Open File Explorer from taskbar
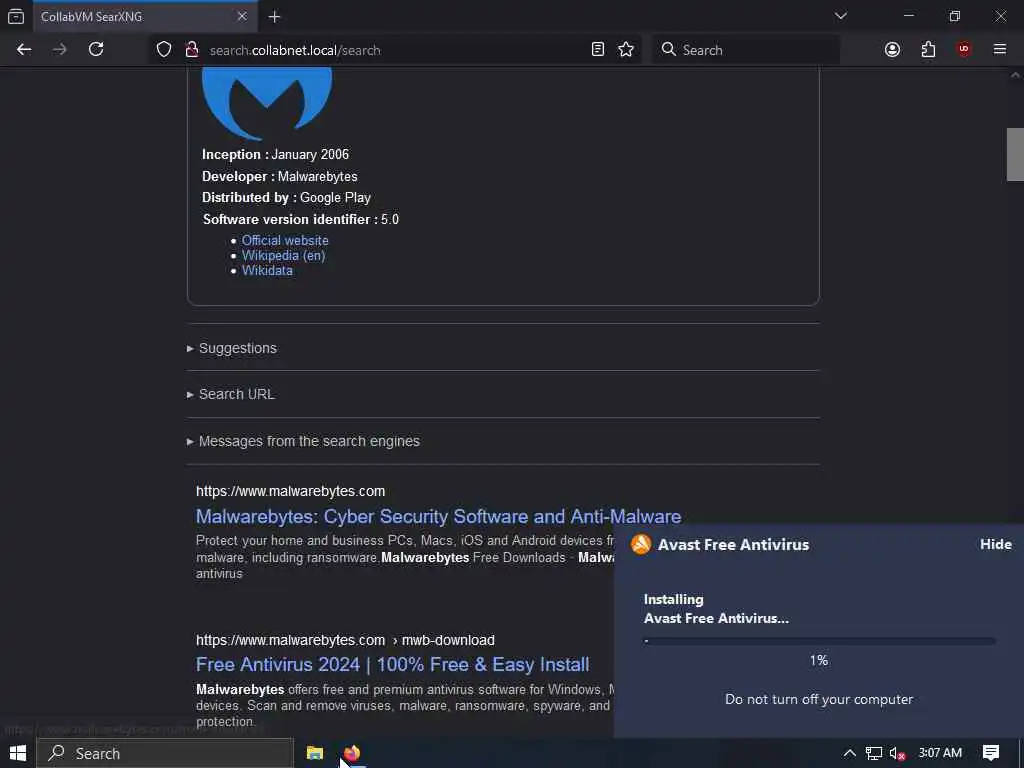Screen dimensions: 1024x768 point(315,753)
